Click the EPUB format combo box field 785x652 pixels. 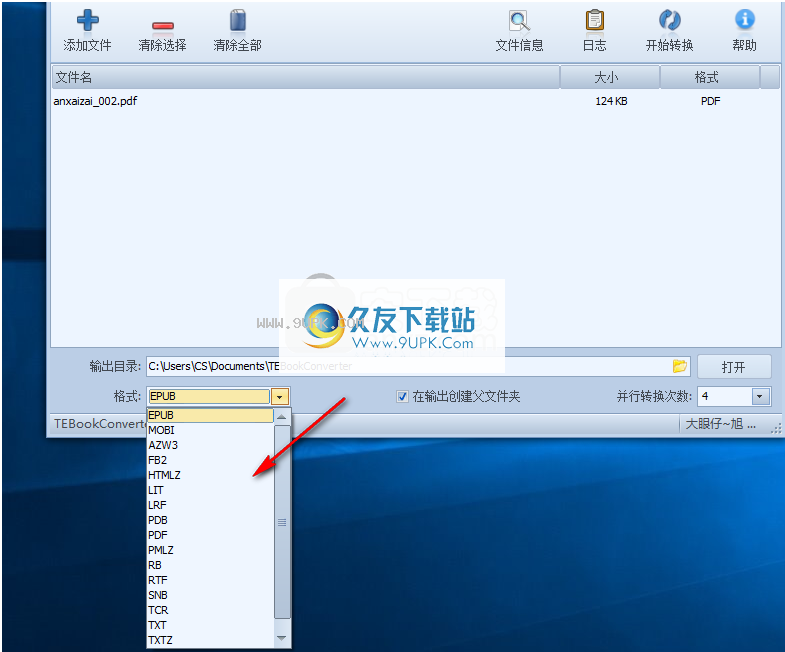[209, 397]
